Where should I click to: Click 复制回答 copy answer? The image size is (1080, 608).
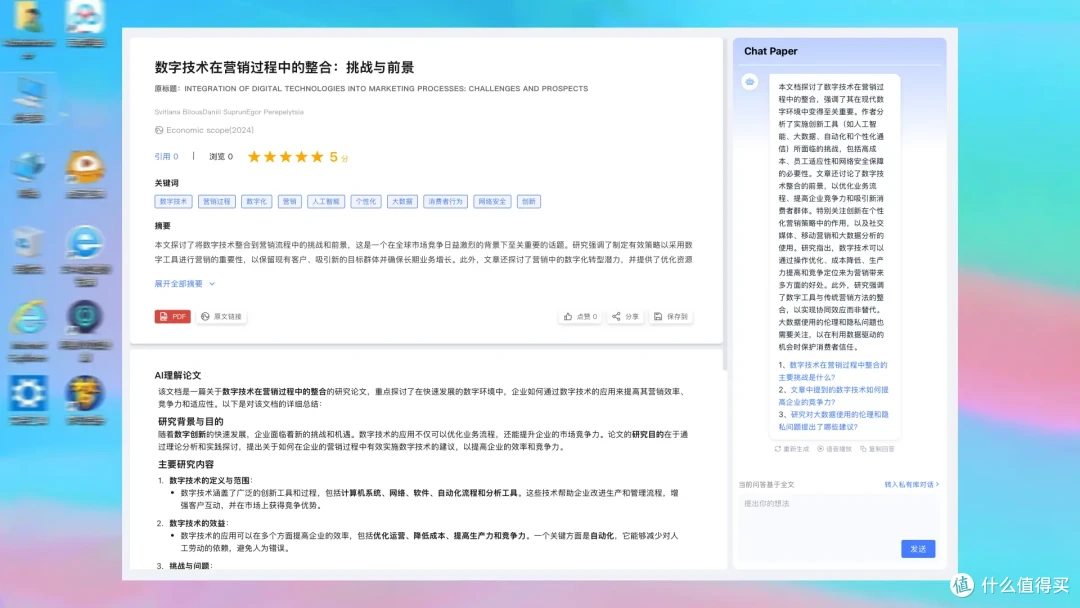coord(877,449)
